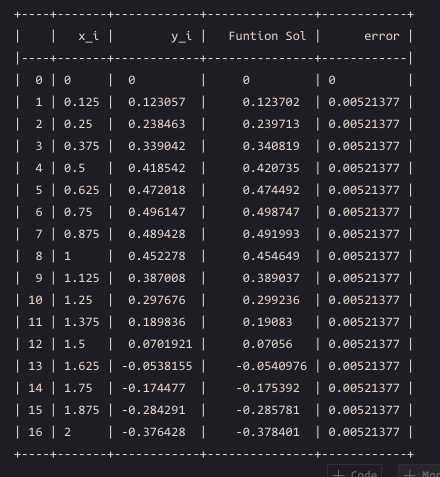Select y_i value 0.387008
The width and height of the screenshot is (440, 477).
coord(157,278)
